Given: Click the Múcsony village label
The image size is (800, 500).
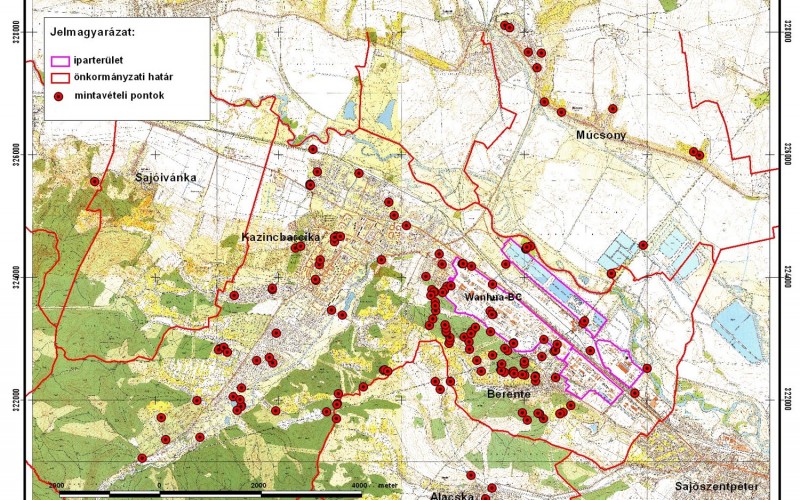Looking at the screenshot, I should pos(600,132).
